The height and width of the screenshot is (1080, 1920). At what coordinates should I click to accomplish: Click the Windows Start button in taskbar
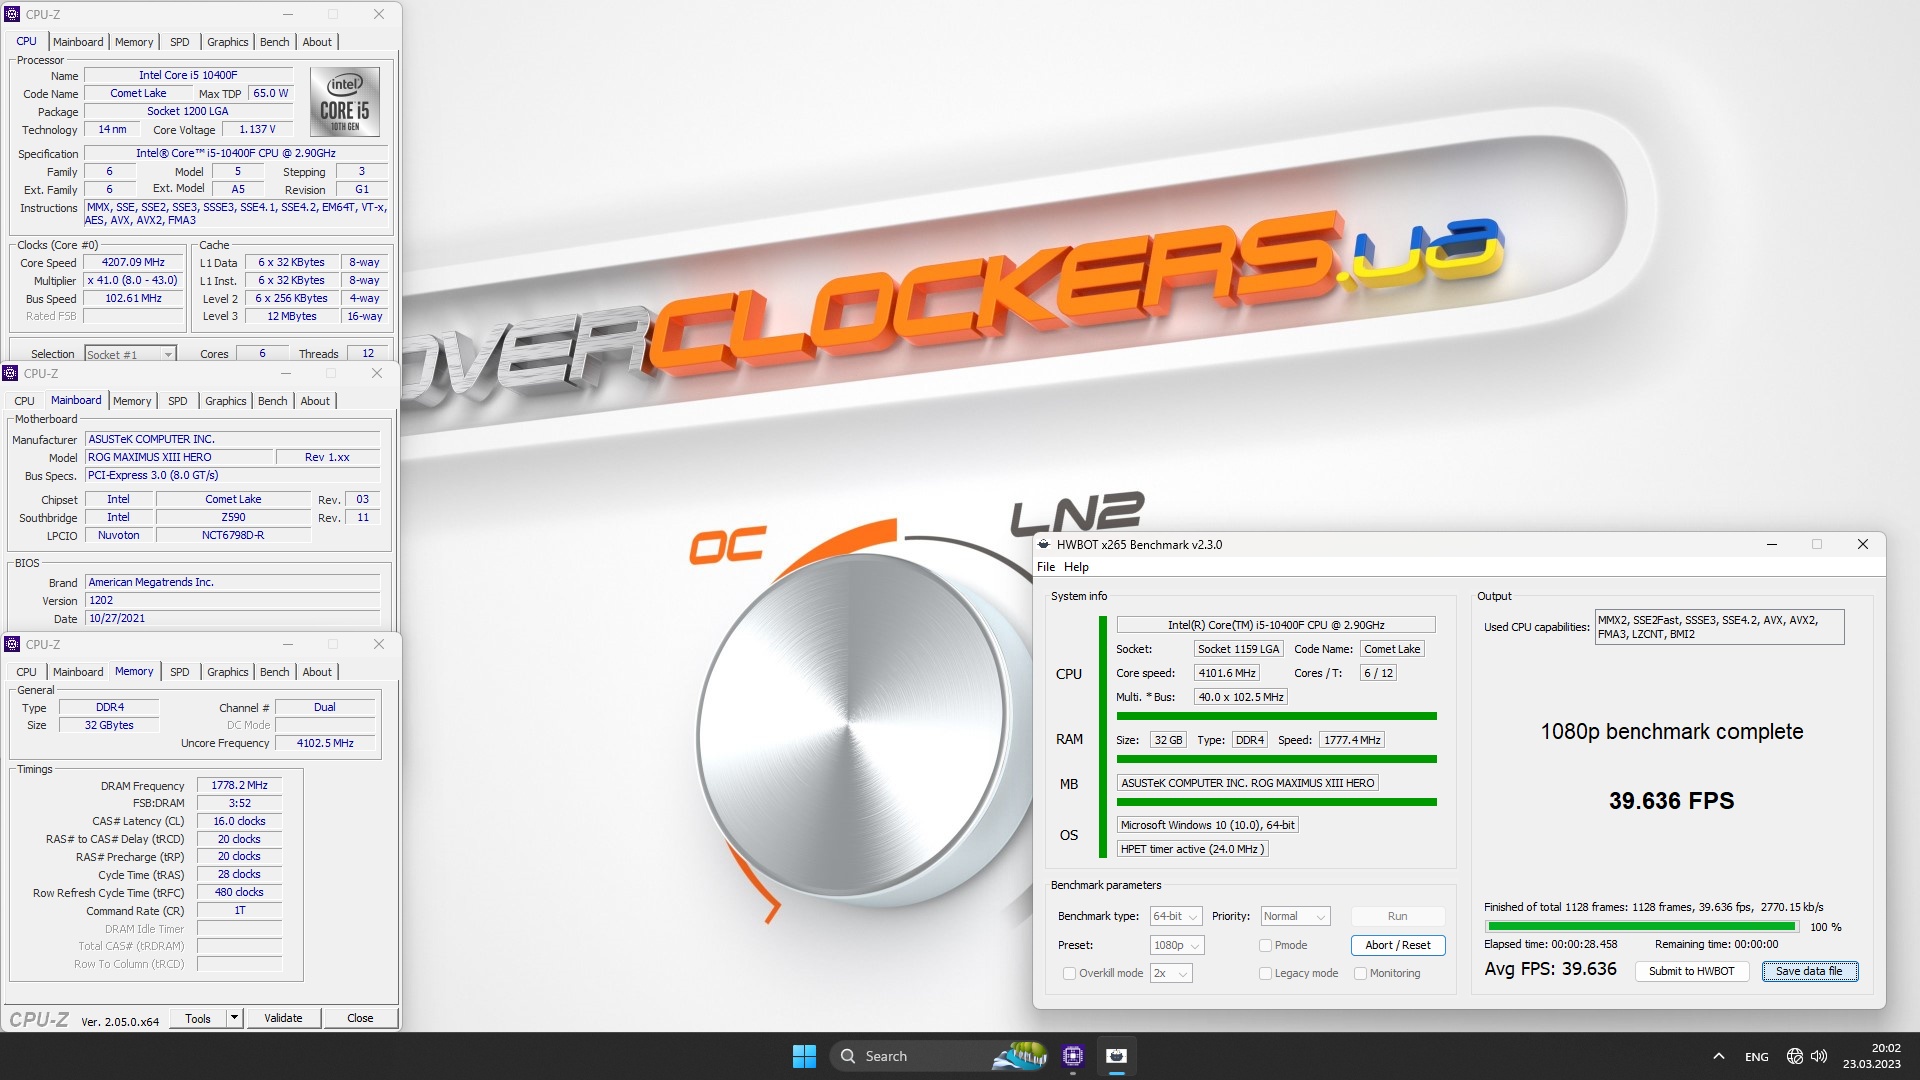click(804, 1056)
